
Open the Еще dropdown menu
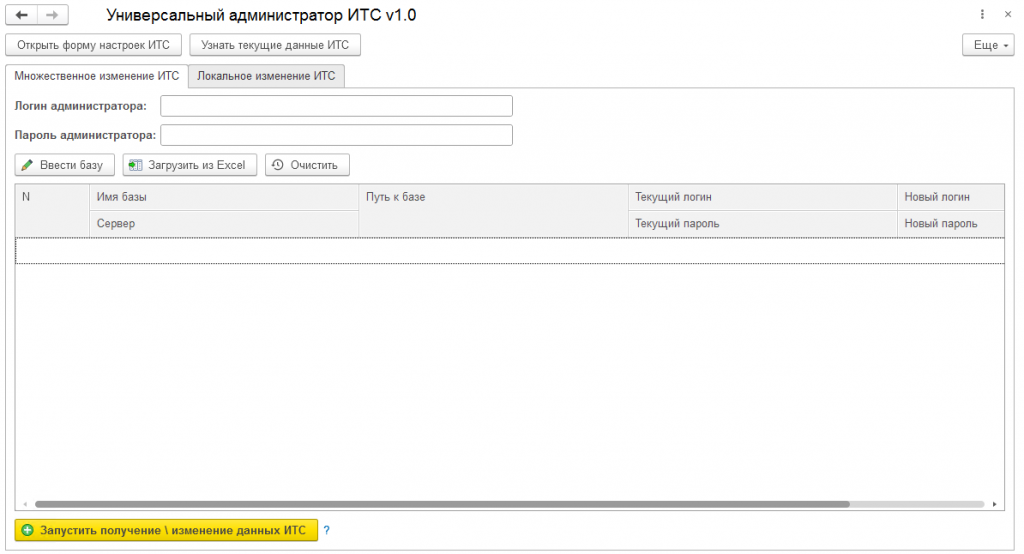coord(988,45)
